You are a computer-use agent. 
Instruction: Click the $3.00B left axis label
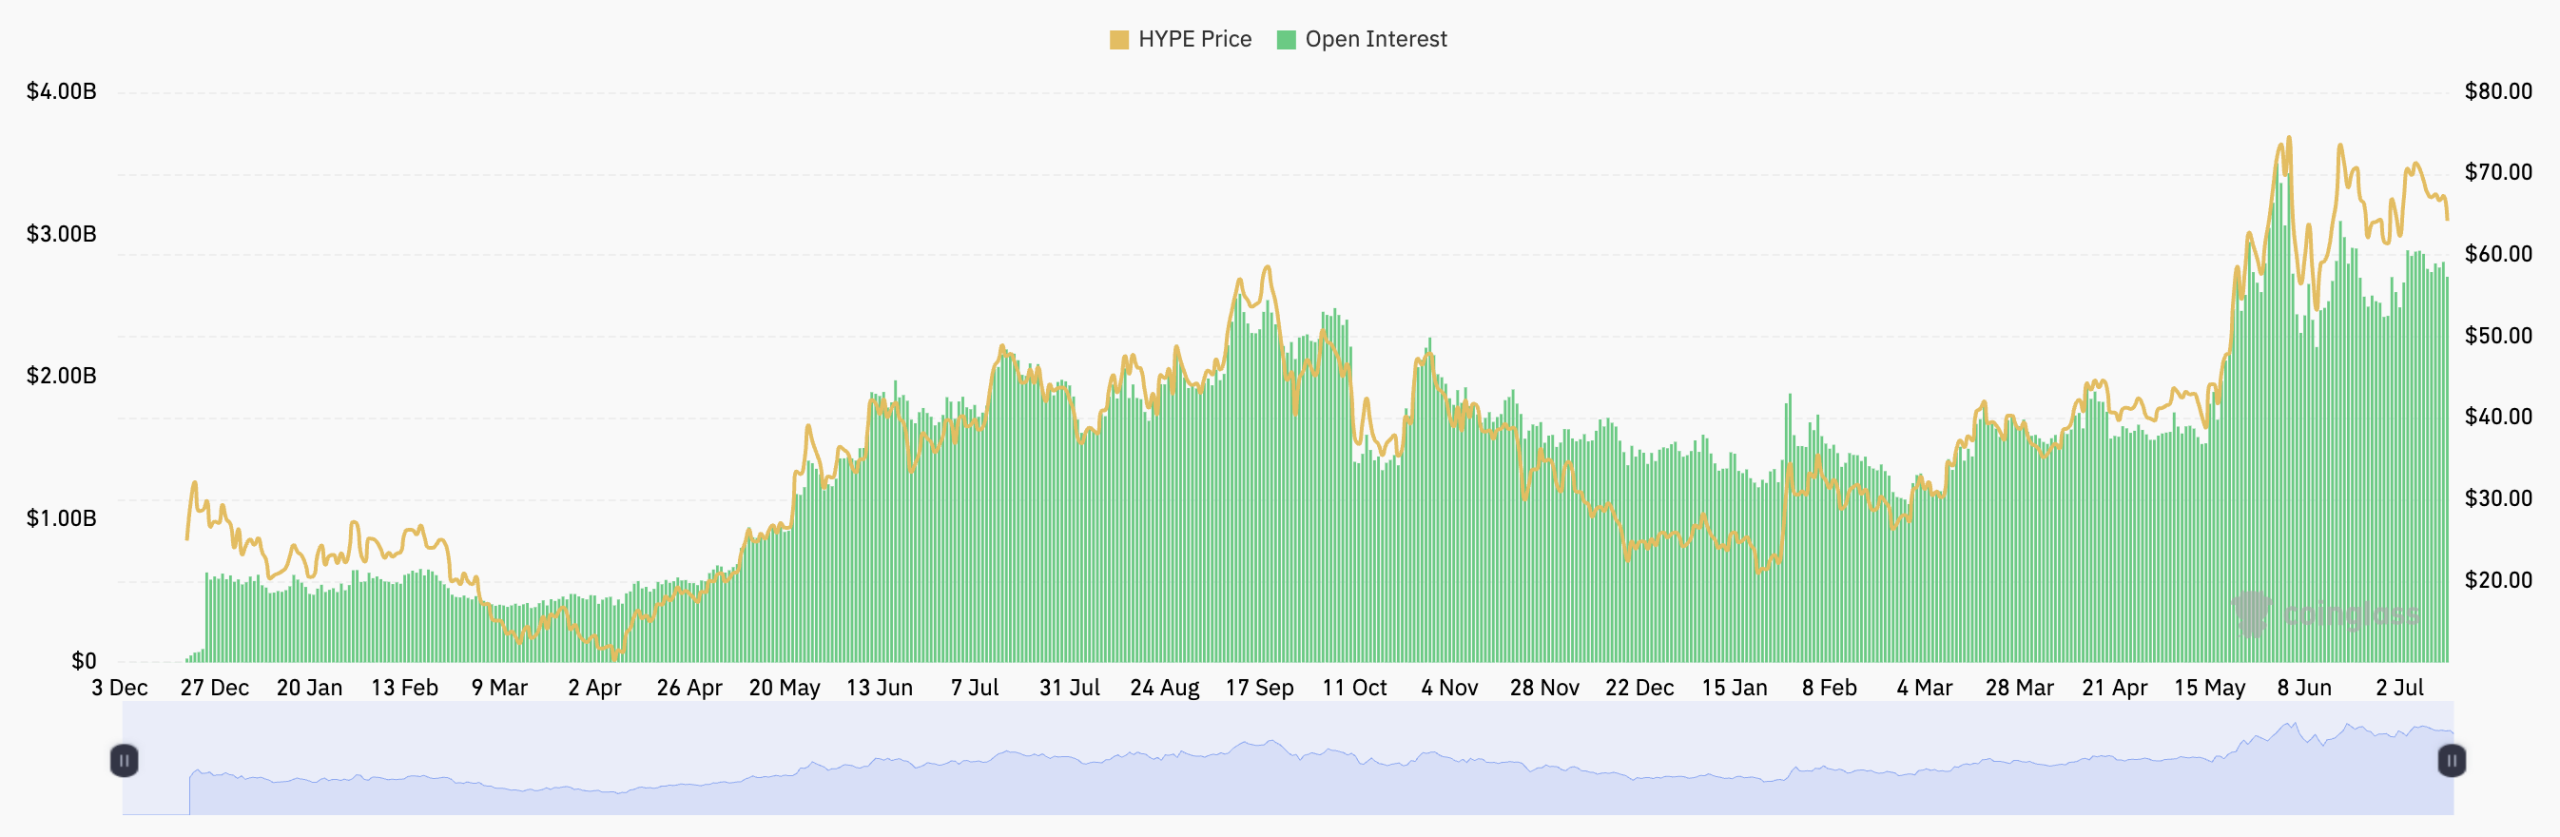(62, 234)
